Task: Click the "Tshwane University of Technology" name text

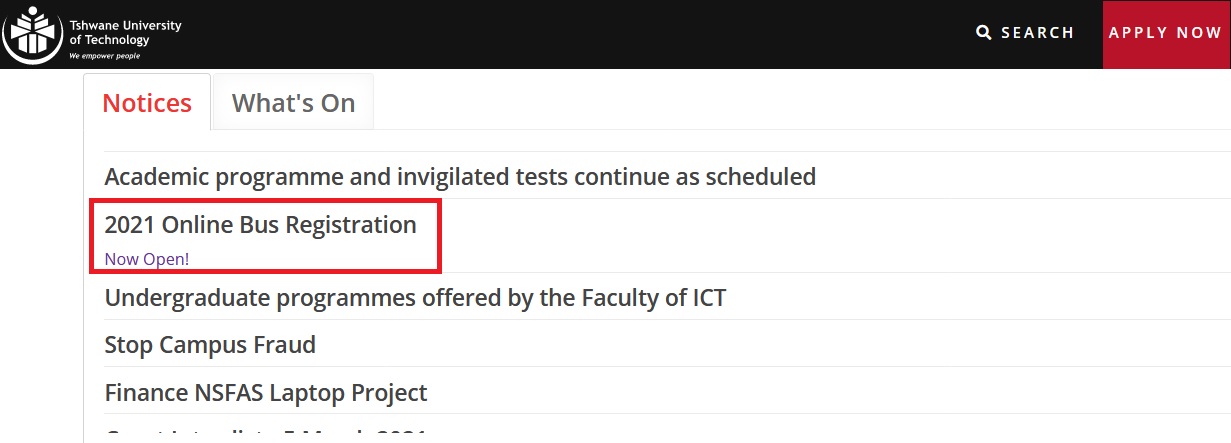Action: 125,32
